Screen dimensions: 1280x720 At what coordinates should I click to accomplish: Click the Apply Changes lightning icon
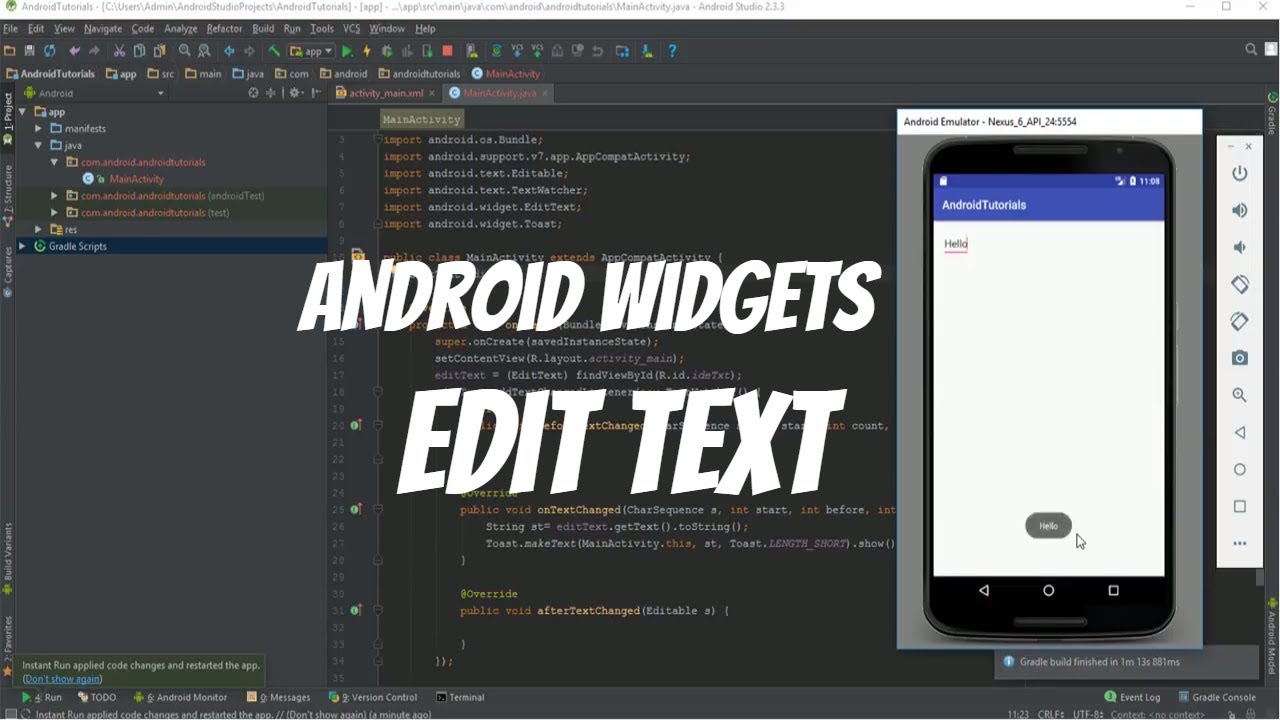(x=367, y=51)
